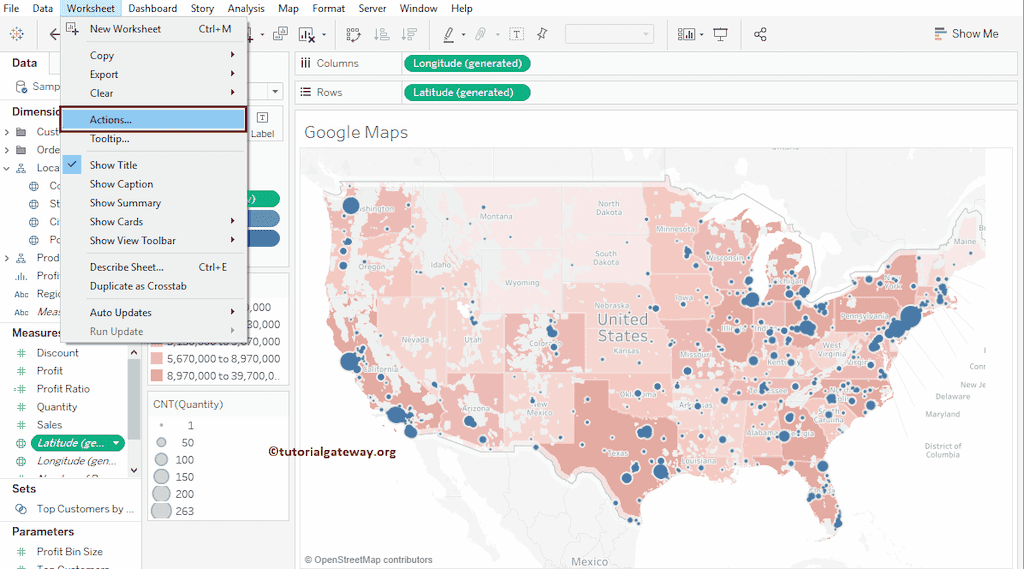Click the clear sheet toolbar icon
This screenshot has height=569, width=1024.
(307, 34)
